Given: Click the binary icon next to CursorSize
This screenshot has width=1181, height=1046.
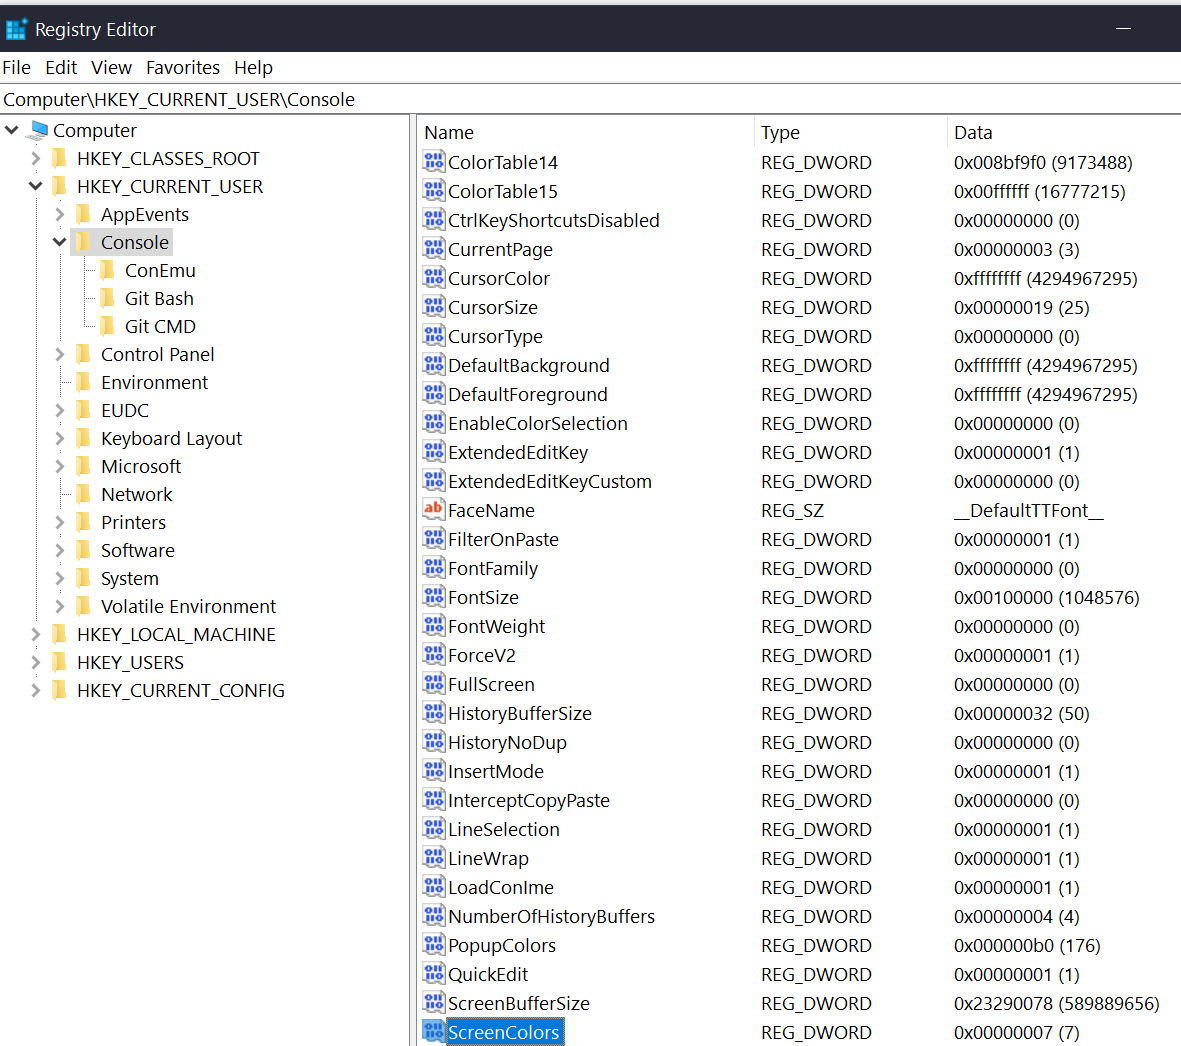Looking at the screenshot, I should [x=433, y=307].
